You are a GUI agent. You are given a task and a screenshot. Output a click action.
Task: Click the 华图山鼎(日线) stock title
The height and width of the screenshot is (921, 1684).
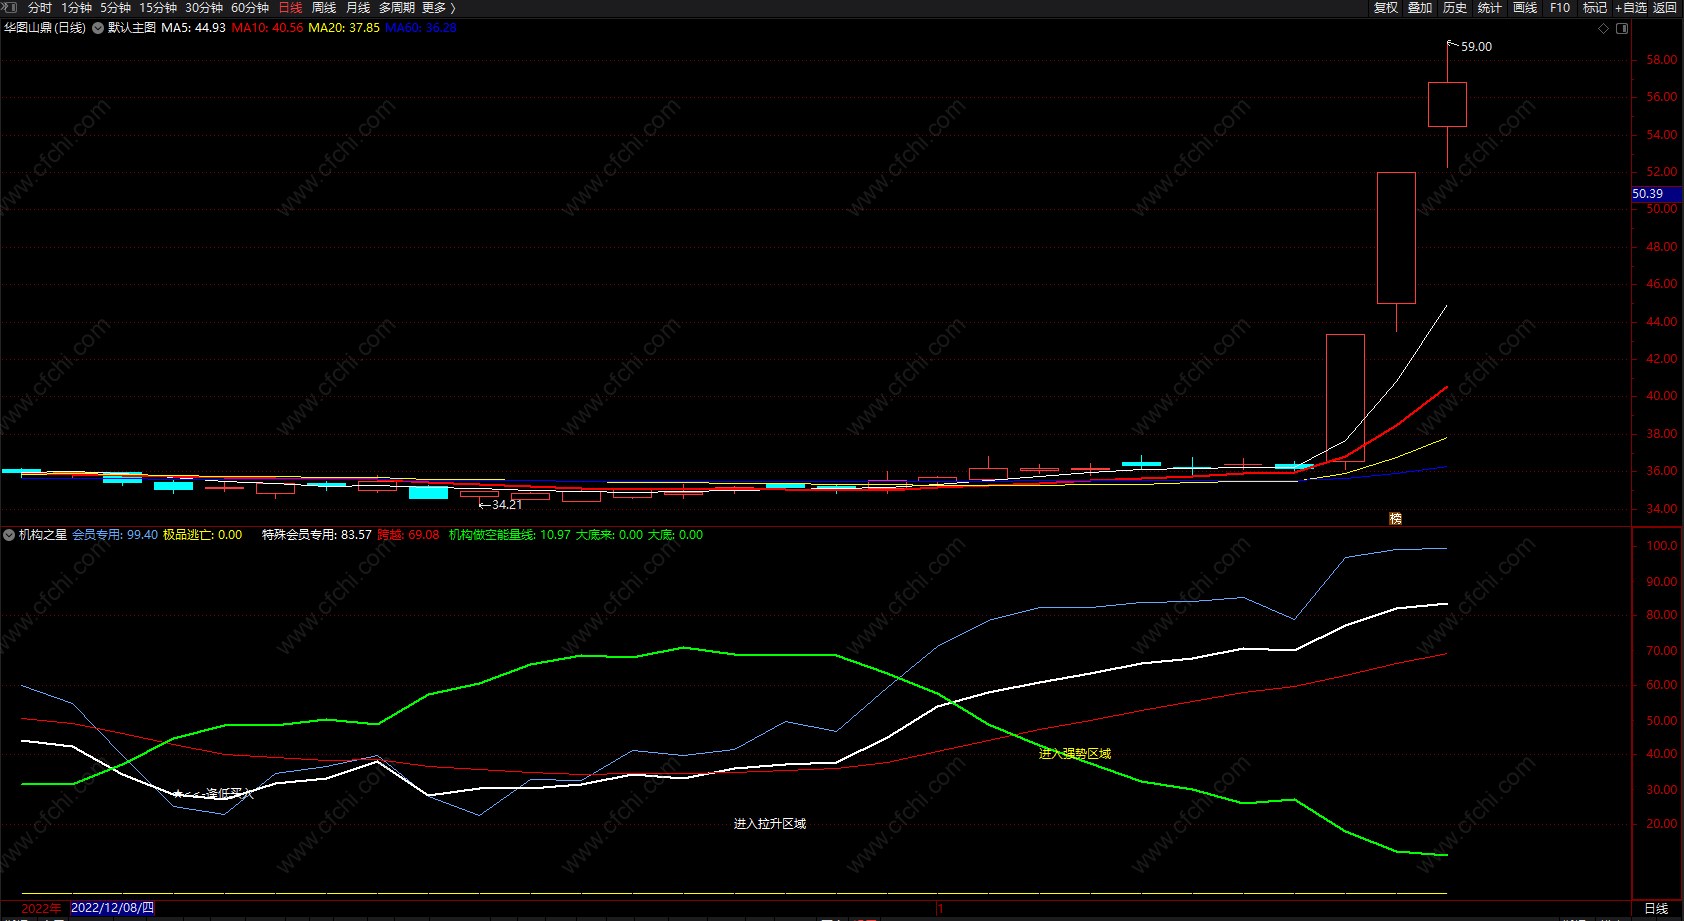pos(45,28)
